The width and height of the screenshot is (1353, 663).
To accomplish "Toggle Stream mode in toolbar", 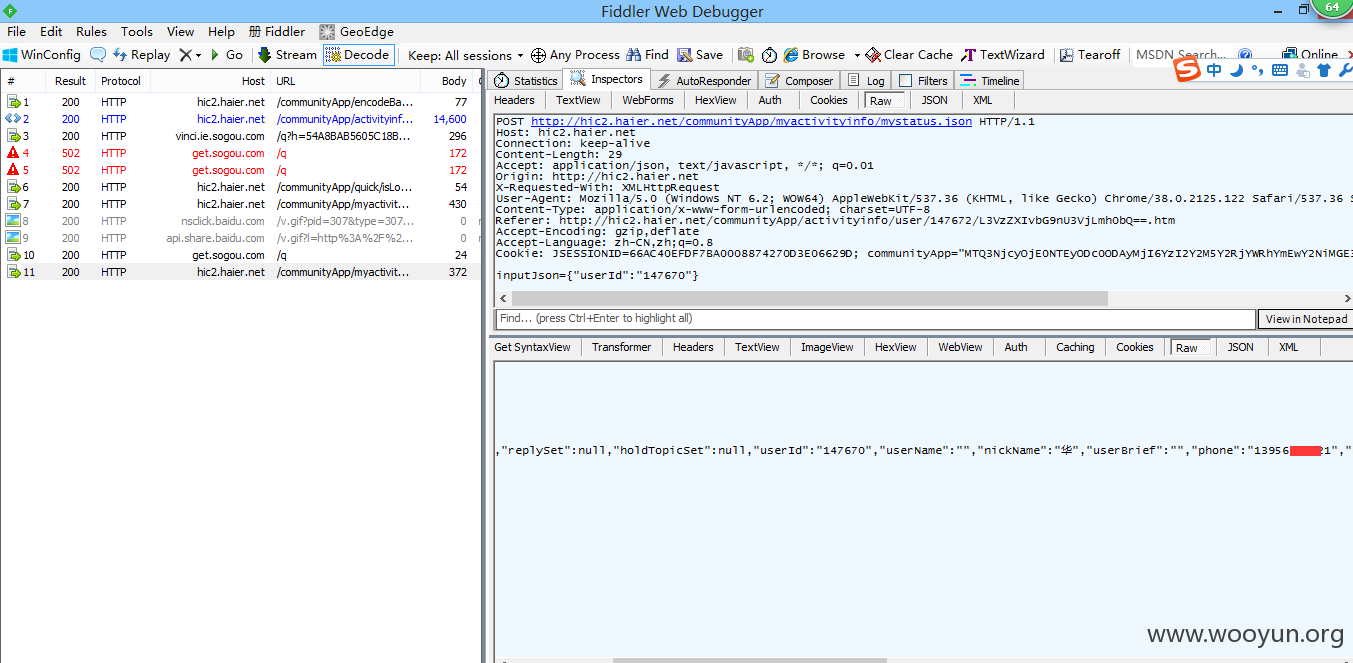I will [287, 55].
